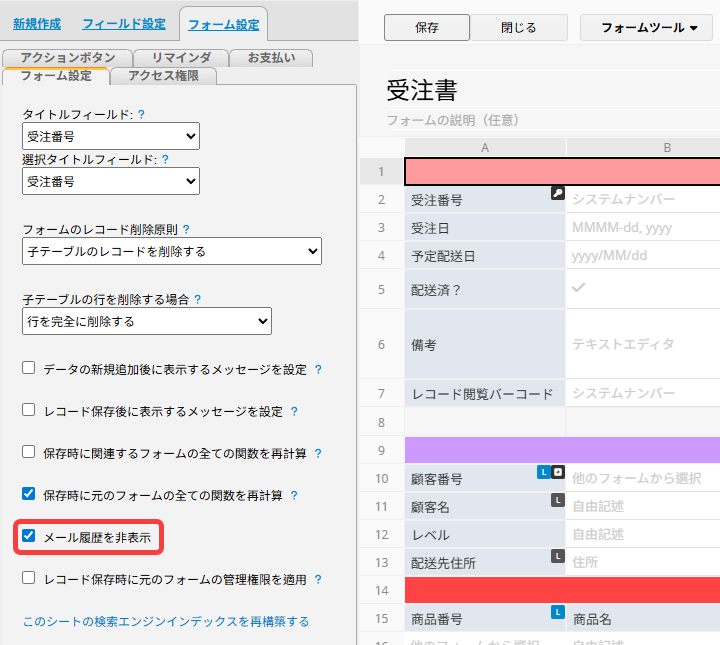Check レコード保存時に元のフォームの管理権限を適用 option
Image resolution: width=720 pixels, height=645 pixels.
[29, 578]
